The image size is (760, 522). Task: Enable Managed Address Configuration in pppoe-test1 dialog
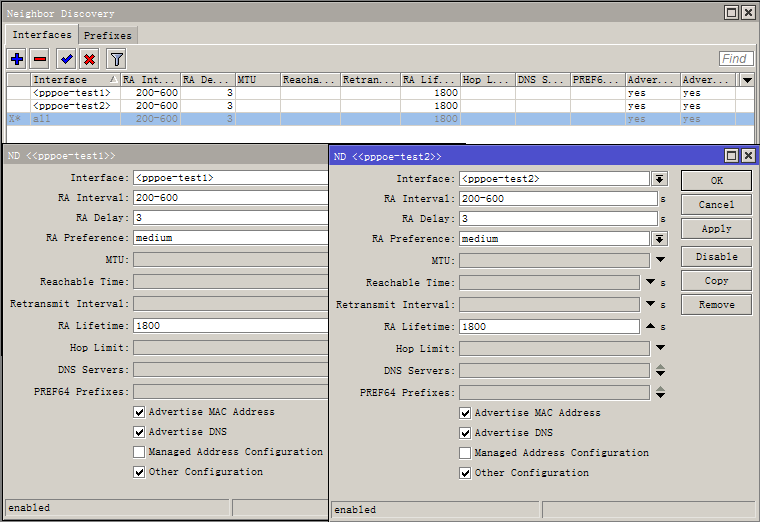click(x=139, y=452)
